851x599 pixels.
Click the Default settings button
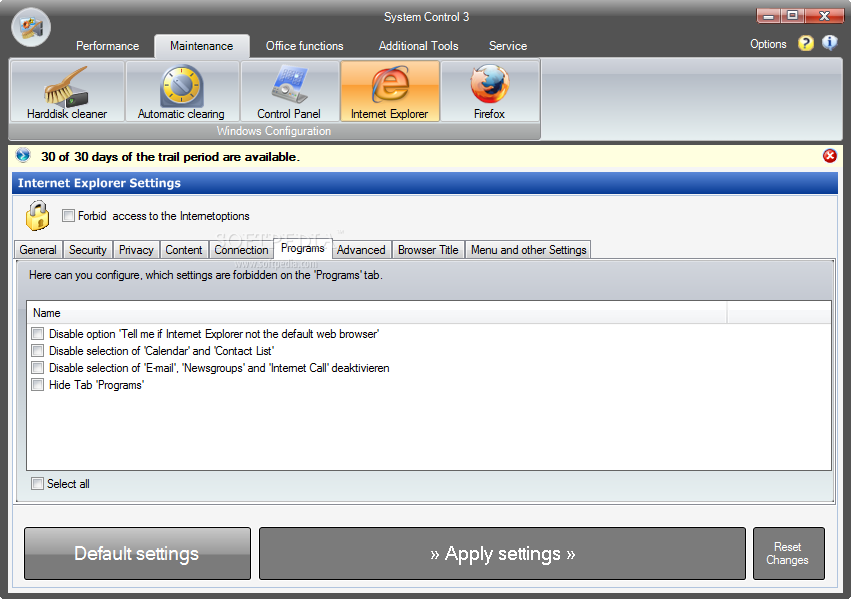pyautogui.click(x=137, y=553)
